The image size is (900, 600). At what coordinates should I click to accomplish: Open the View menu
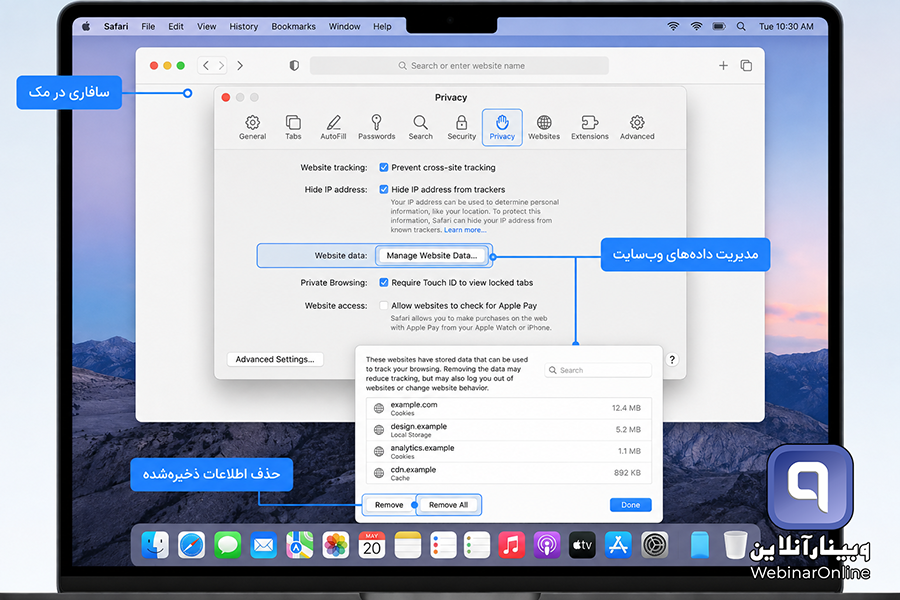point(207,26)
